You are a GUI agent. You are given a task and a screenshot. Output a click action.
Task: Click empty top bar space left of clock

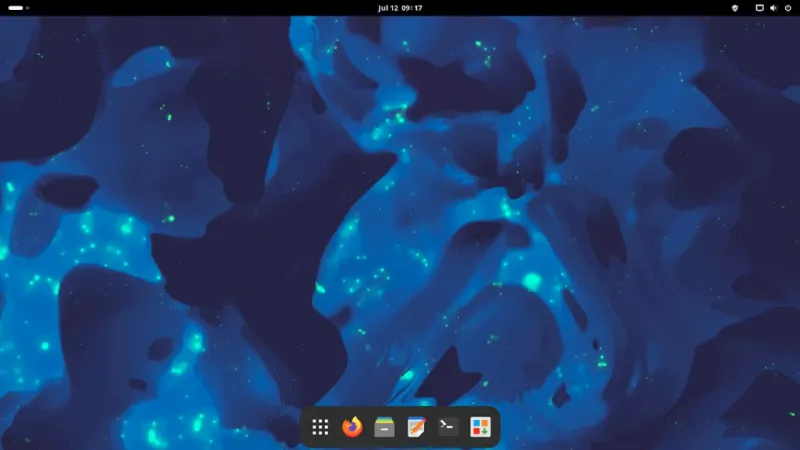point(200,7)
